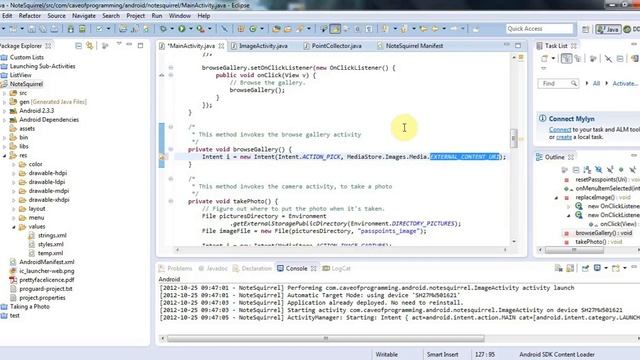Toggle Mark Occurrences in toolbar
640x360 pixels.
coord(335,29)
